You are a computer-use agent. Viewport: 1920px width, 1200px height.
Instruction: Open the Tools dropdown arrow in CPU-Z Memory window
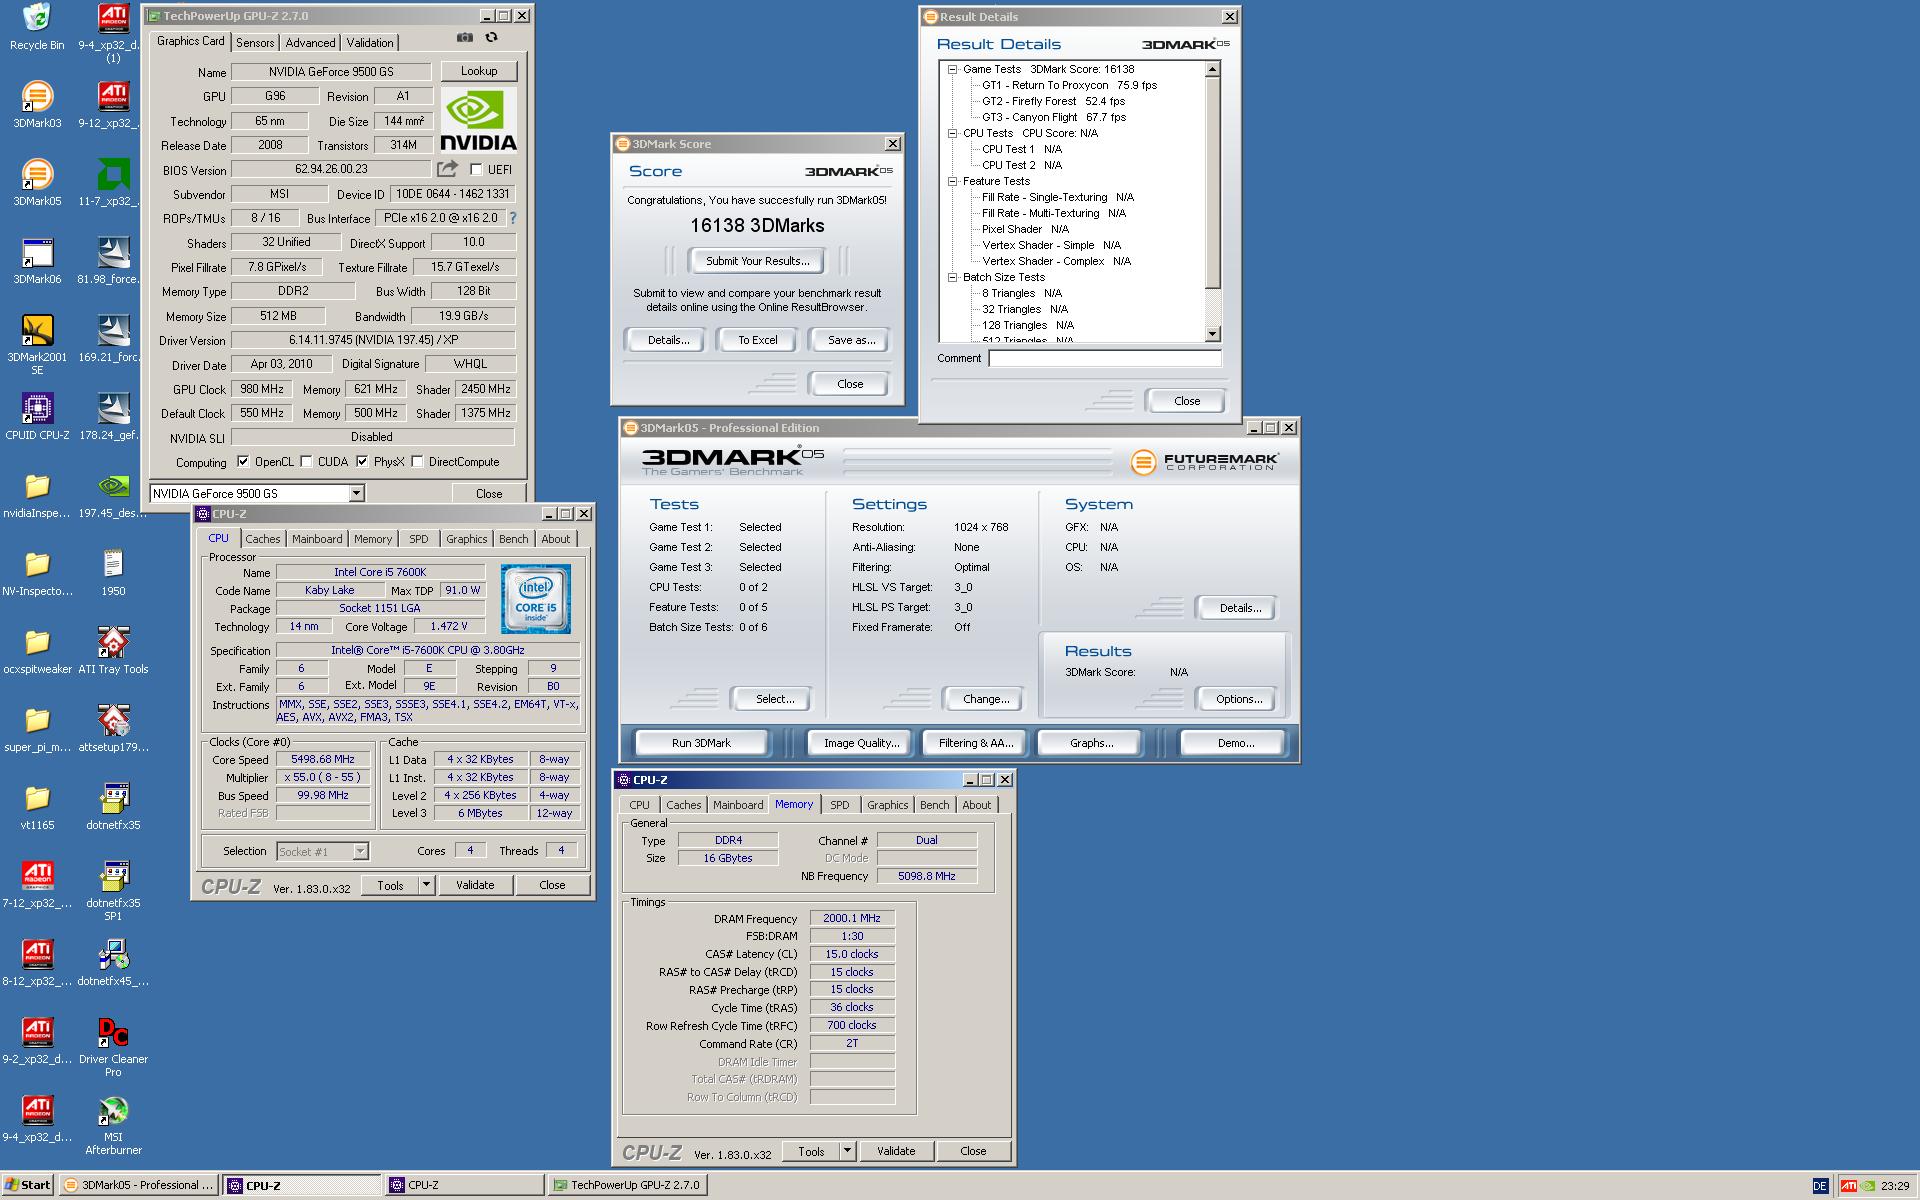pyautogui.click(x=848, y=1151)
